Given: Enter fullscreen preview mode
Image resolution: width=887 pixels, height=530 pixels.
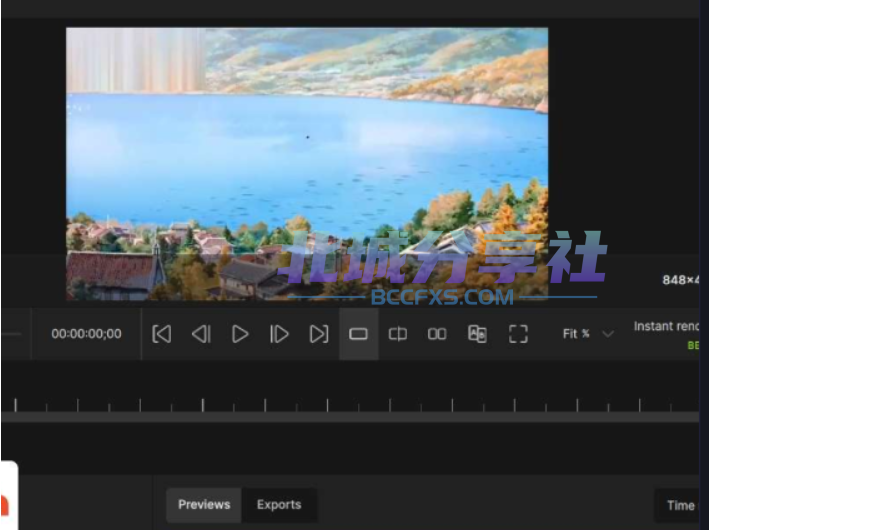Looking at the screenshot, I should 518,334.
